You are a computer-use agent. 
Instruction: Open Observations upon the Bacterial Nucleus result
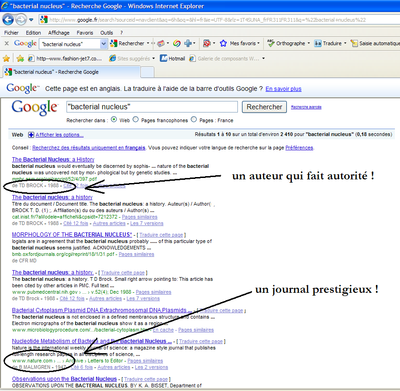pos(64,379)
